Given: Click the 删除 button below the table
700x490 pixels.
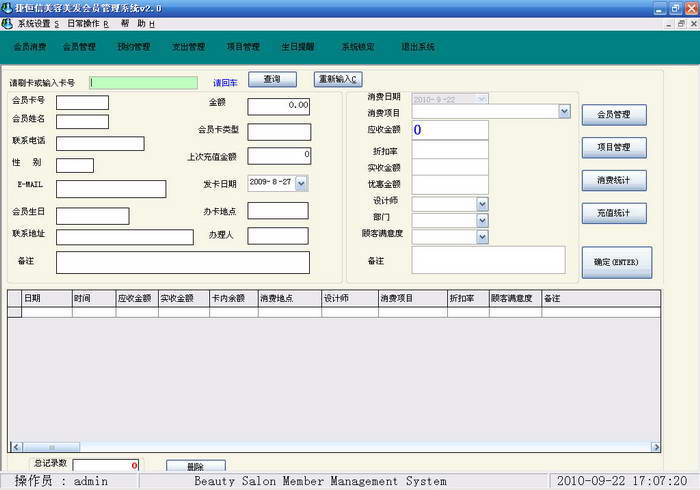Looking at the screenshot, I should (x=195, y=466).
